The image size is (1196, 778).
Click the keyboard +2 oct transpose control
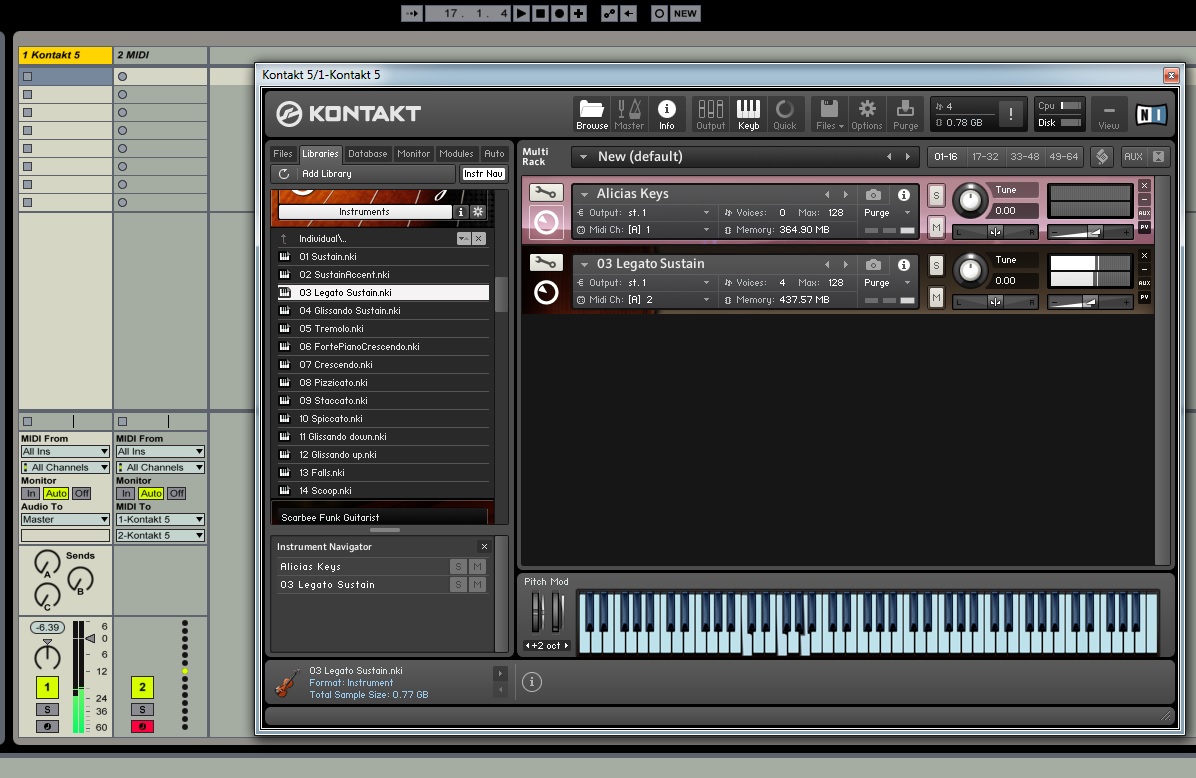tap(547, 645)
